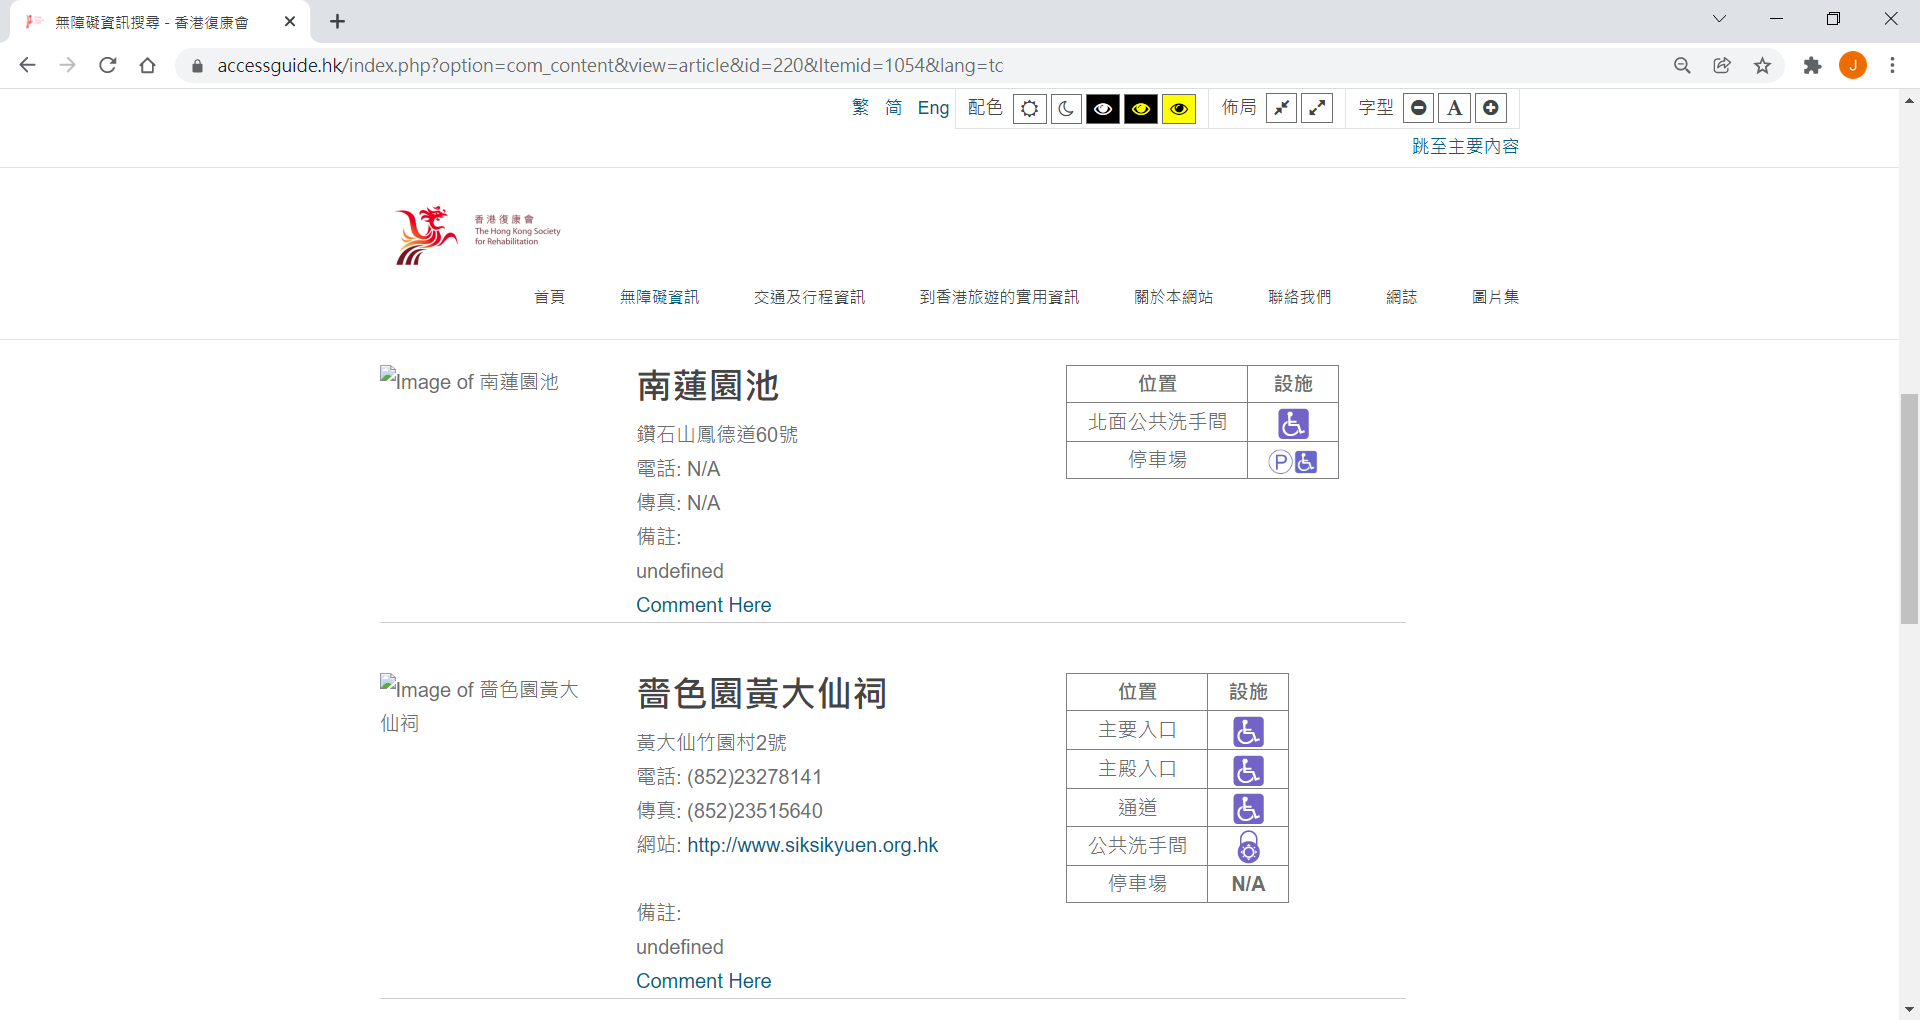
Task: Click the fax number (852)23515640
Action: pyautogui.click(x=754, y=811)
